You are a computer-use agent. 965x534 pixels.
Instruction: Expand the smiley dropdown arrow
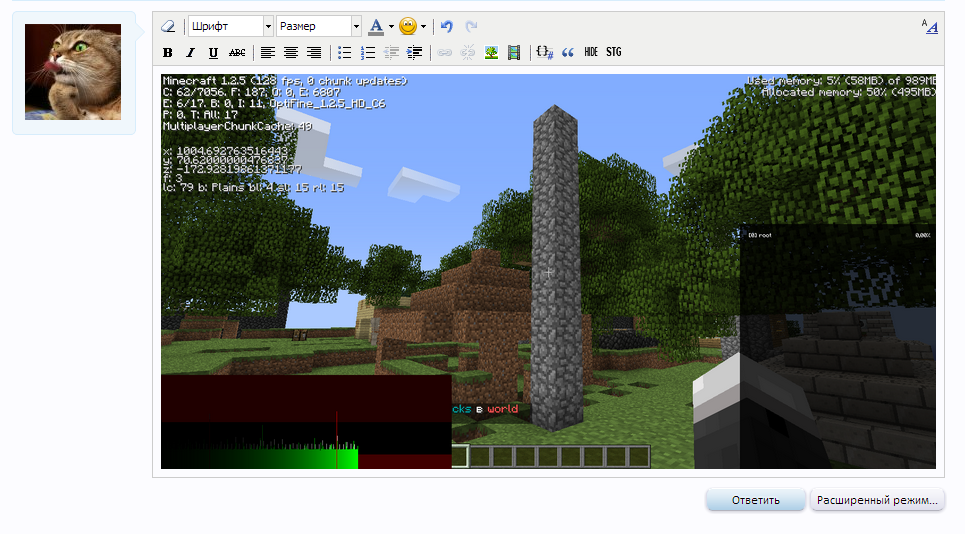point(423,26)
